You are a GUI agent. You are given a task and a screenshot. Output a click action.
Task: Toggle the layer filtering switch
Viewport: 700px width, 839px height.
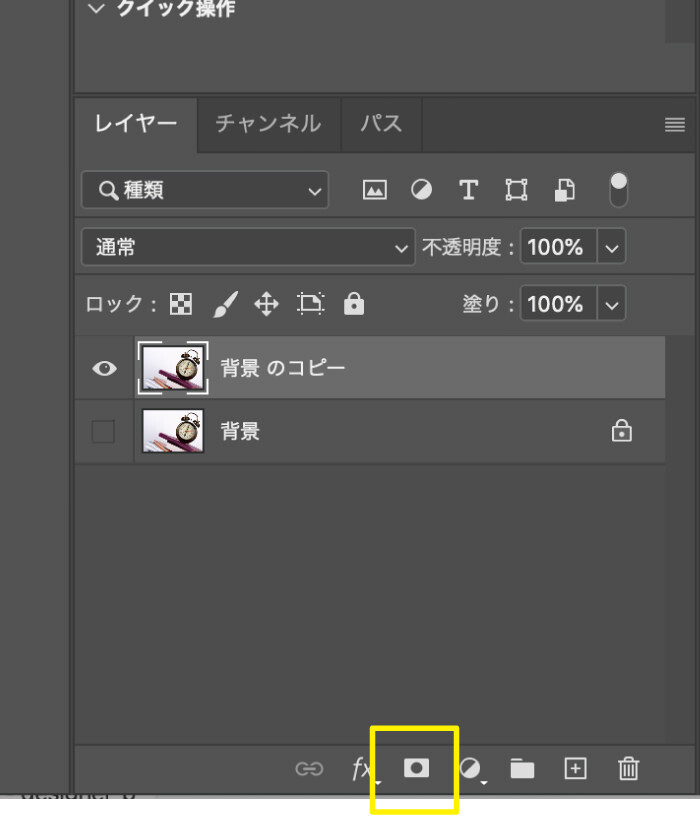(x=619, y=189)
